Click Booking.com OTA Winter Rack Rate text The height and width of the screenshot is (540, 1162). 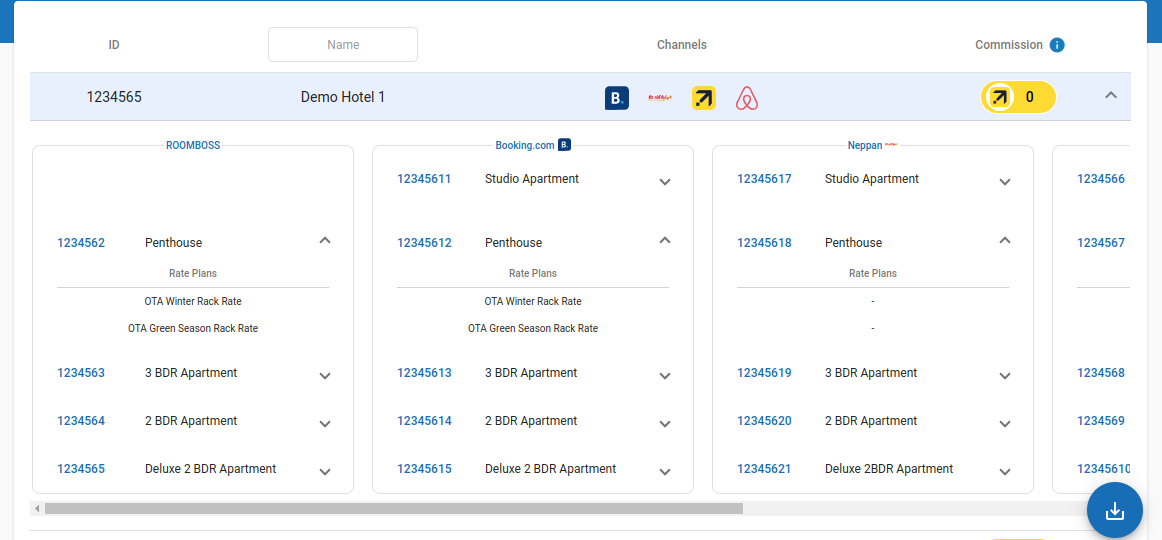pos(533,301)
